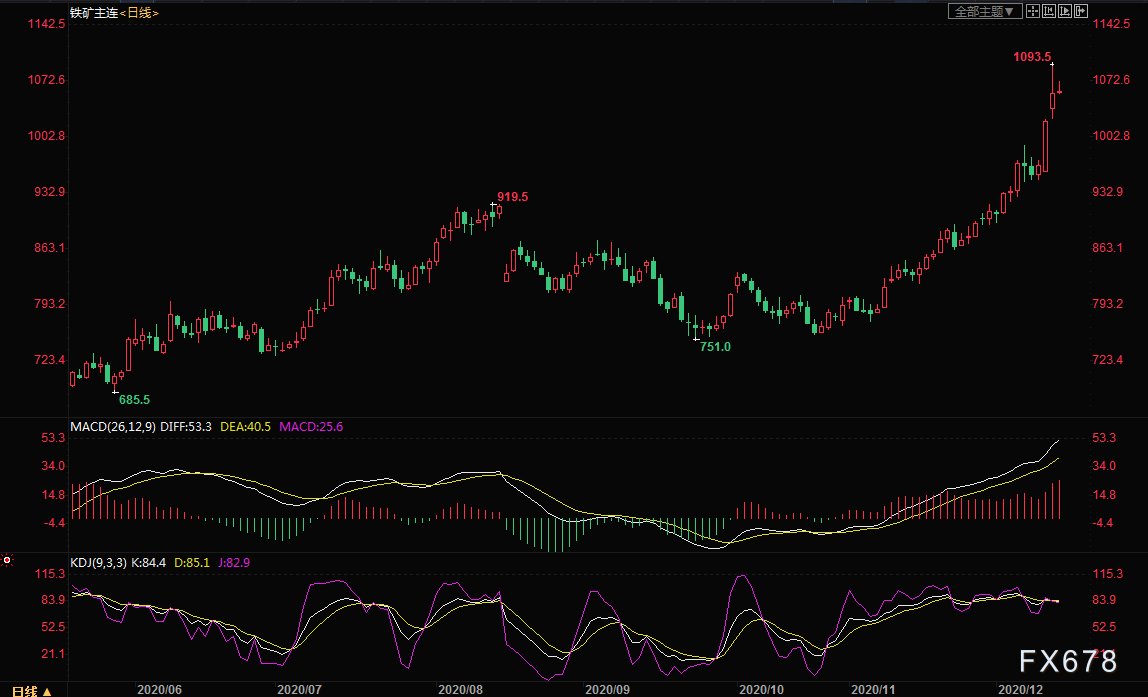Click the 铁矿主连 contract name
The height and width of the screenshot is (697, 1148).
point(94,12)
